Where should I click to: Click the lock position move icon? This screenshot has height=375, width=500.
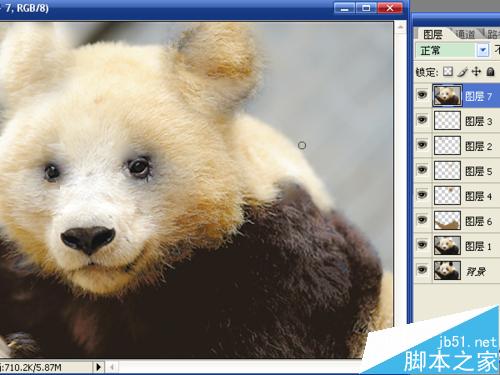click(x=477, y=71)
